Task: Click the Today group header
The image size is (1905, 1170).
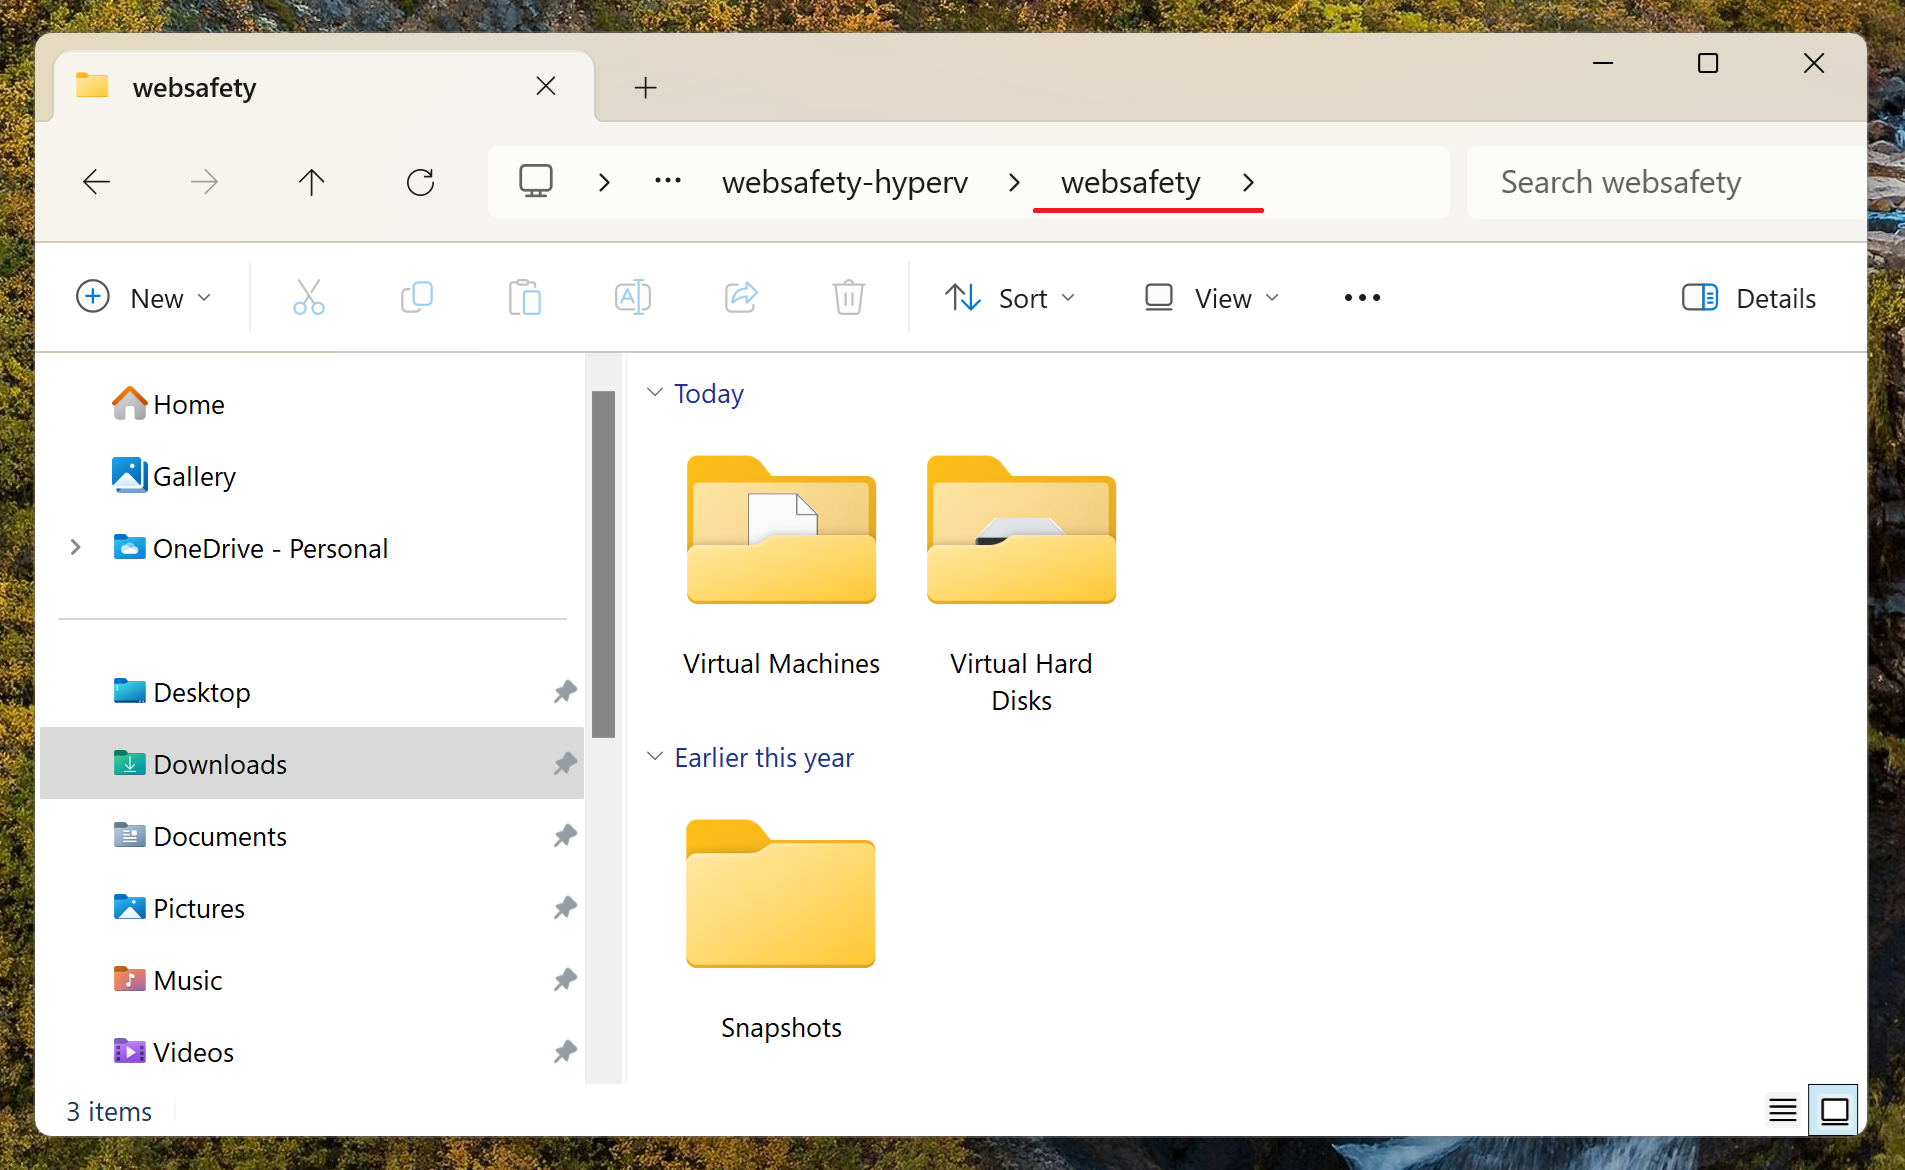Action: (709, 393)
